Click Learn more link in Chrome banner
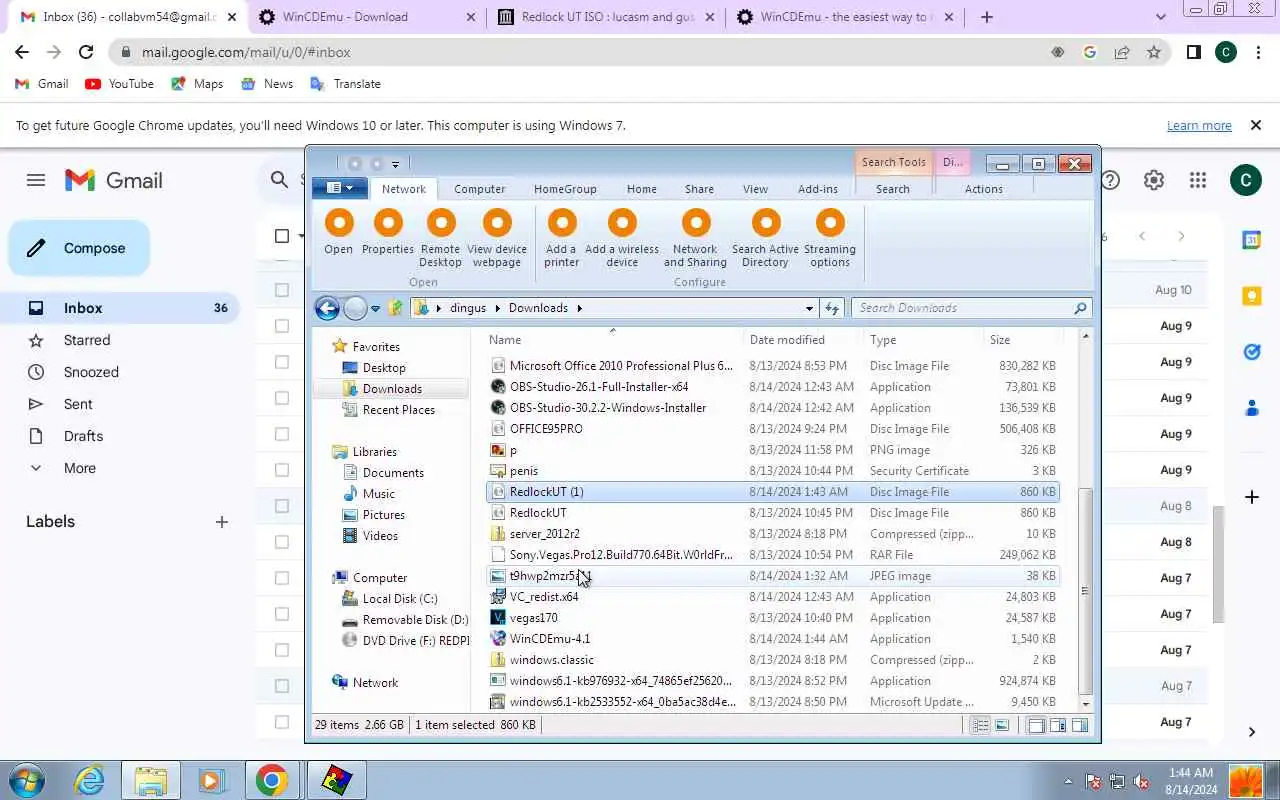Screen dimensions: 1280x800 tap(1199, 125)
